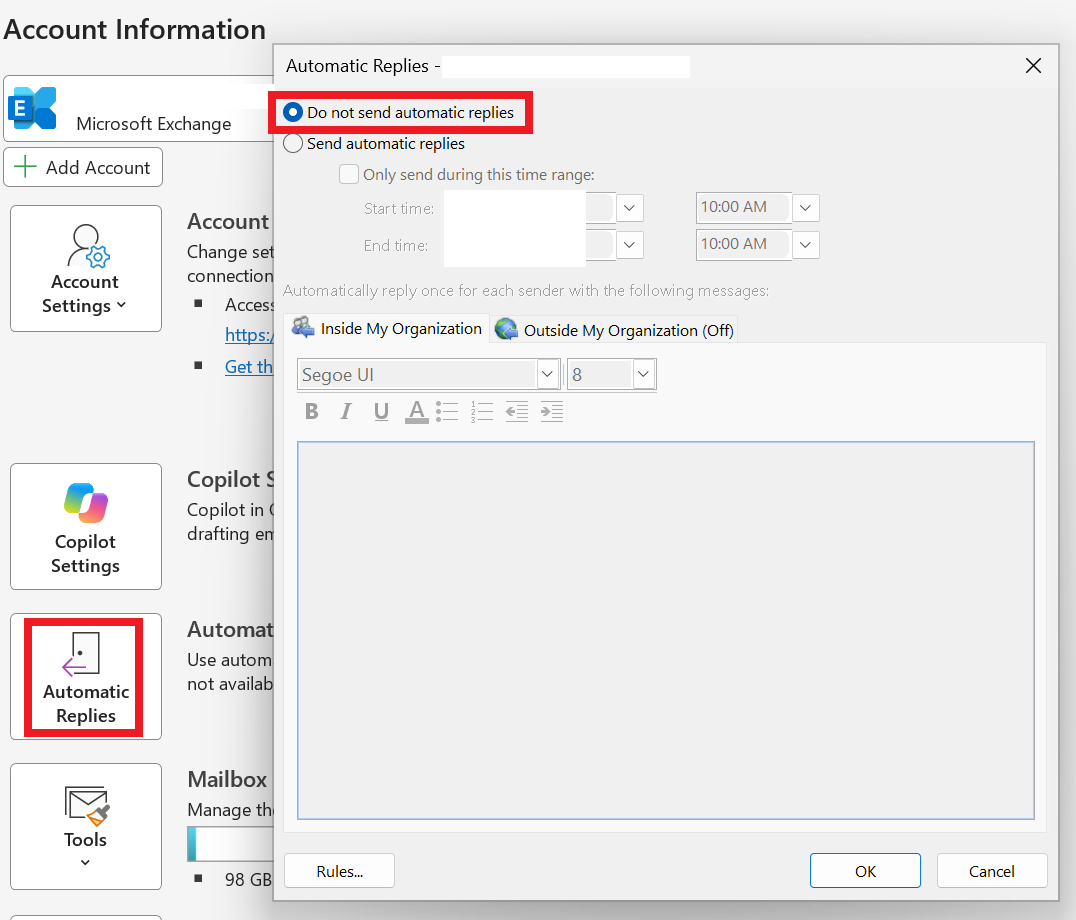Open the Start time hour dropdown
The height and width of the screenshot is (920, 1076).
(806, 208)
